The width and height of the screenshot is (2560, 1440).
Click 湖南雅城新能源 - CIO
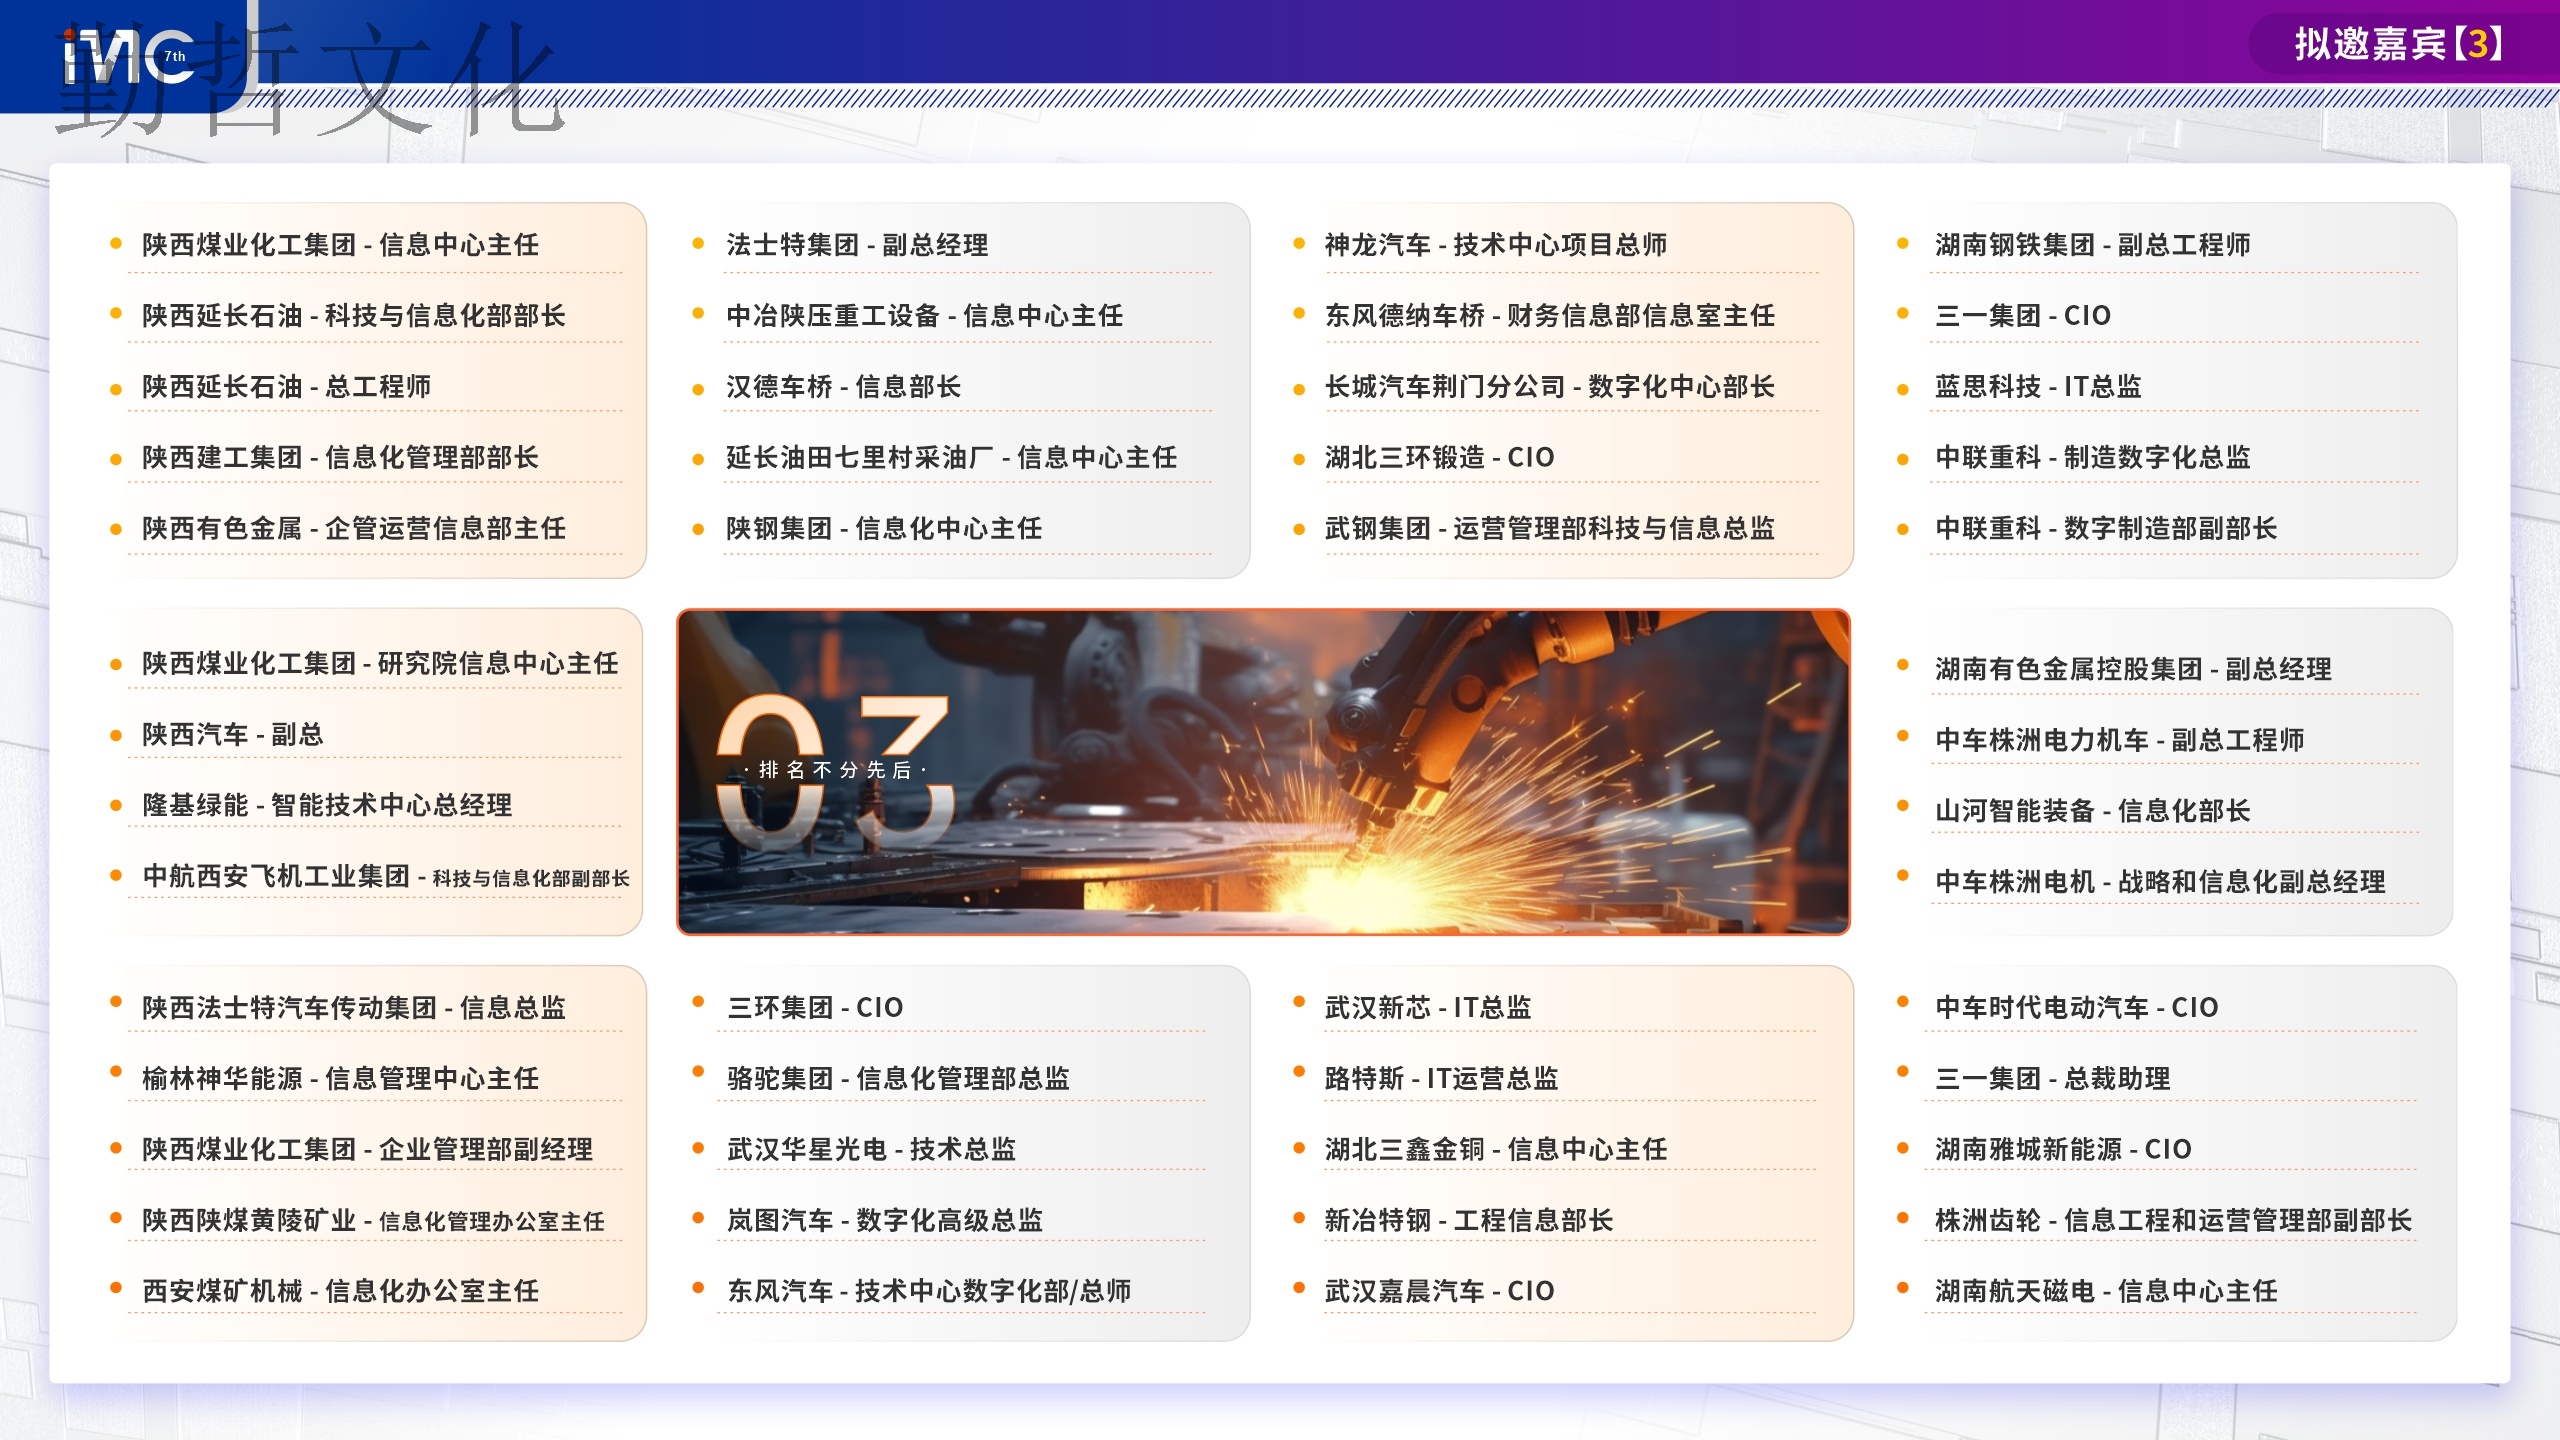tap(2063, 1150)
